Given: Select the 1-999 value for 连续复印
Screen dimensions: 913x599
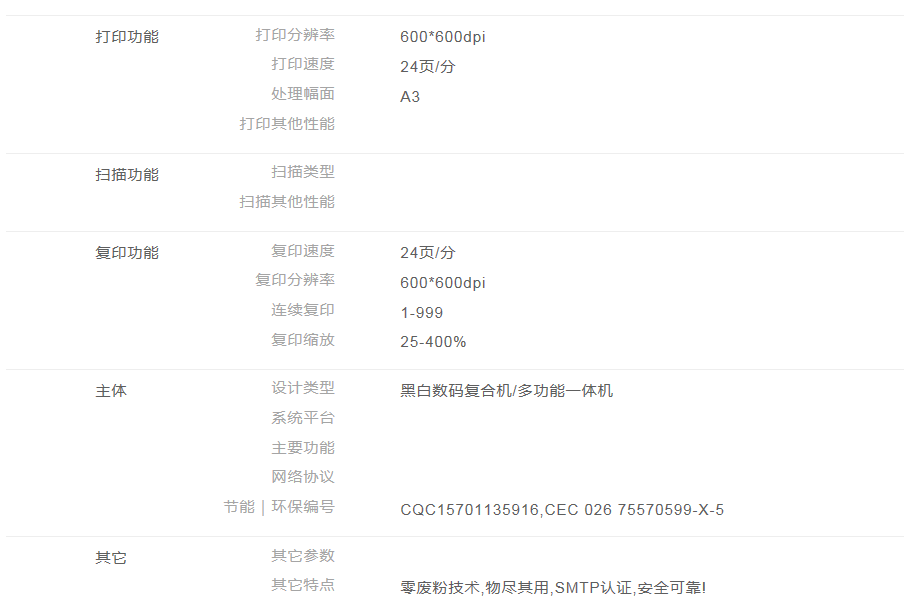Looking at the screenshot, I should [x=422, y=313].
